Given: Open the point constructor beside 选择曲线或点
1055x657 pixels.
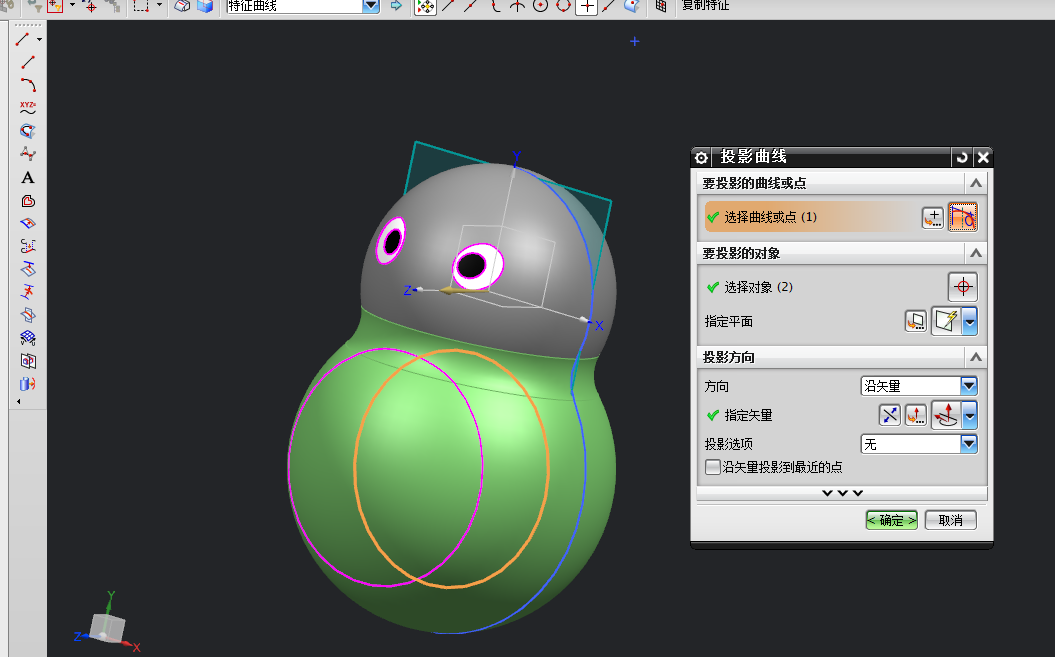Looking at the screenshot, I should (932, 216).
